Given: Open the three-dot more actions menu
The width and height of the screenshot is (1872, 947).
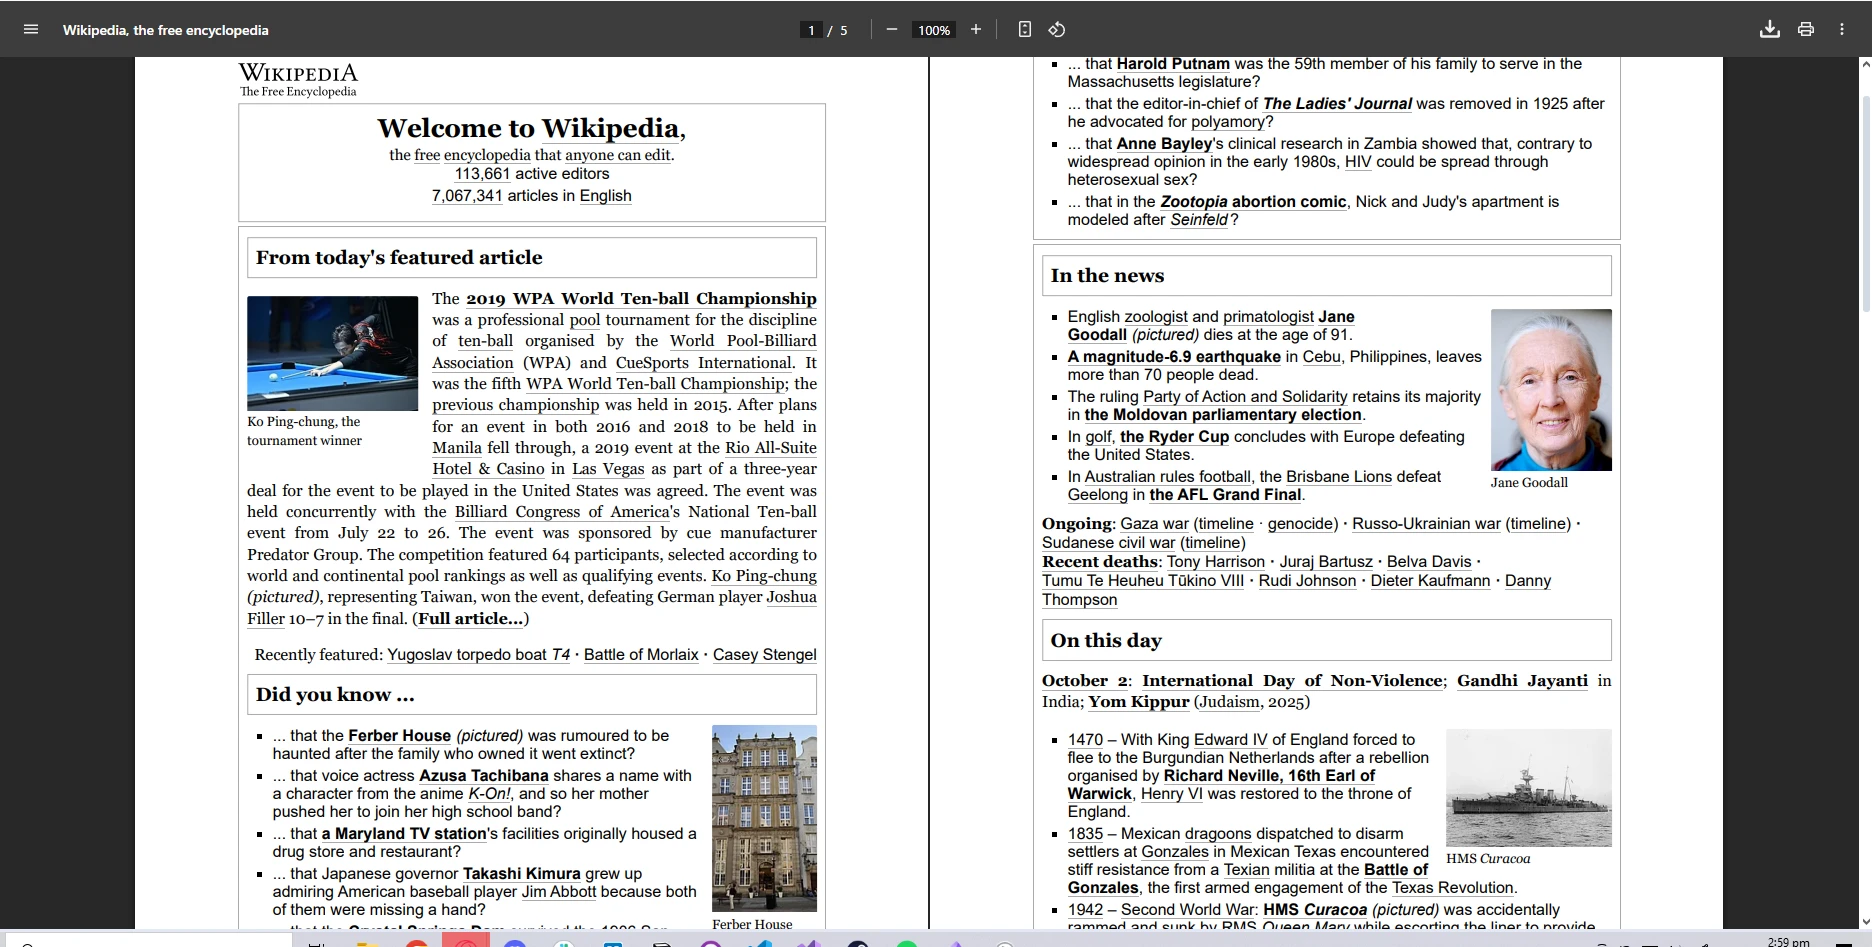Looking at the screenshot, I should tap(1842, 30).
